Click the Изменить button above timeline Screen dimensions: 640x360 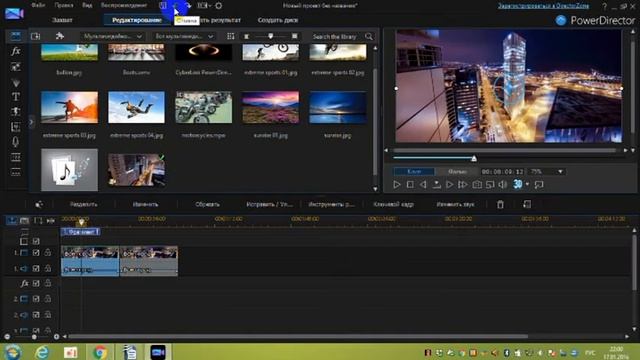(145, 204)
